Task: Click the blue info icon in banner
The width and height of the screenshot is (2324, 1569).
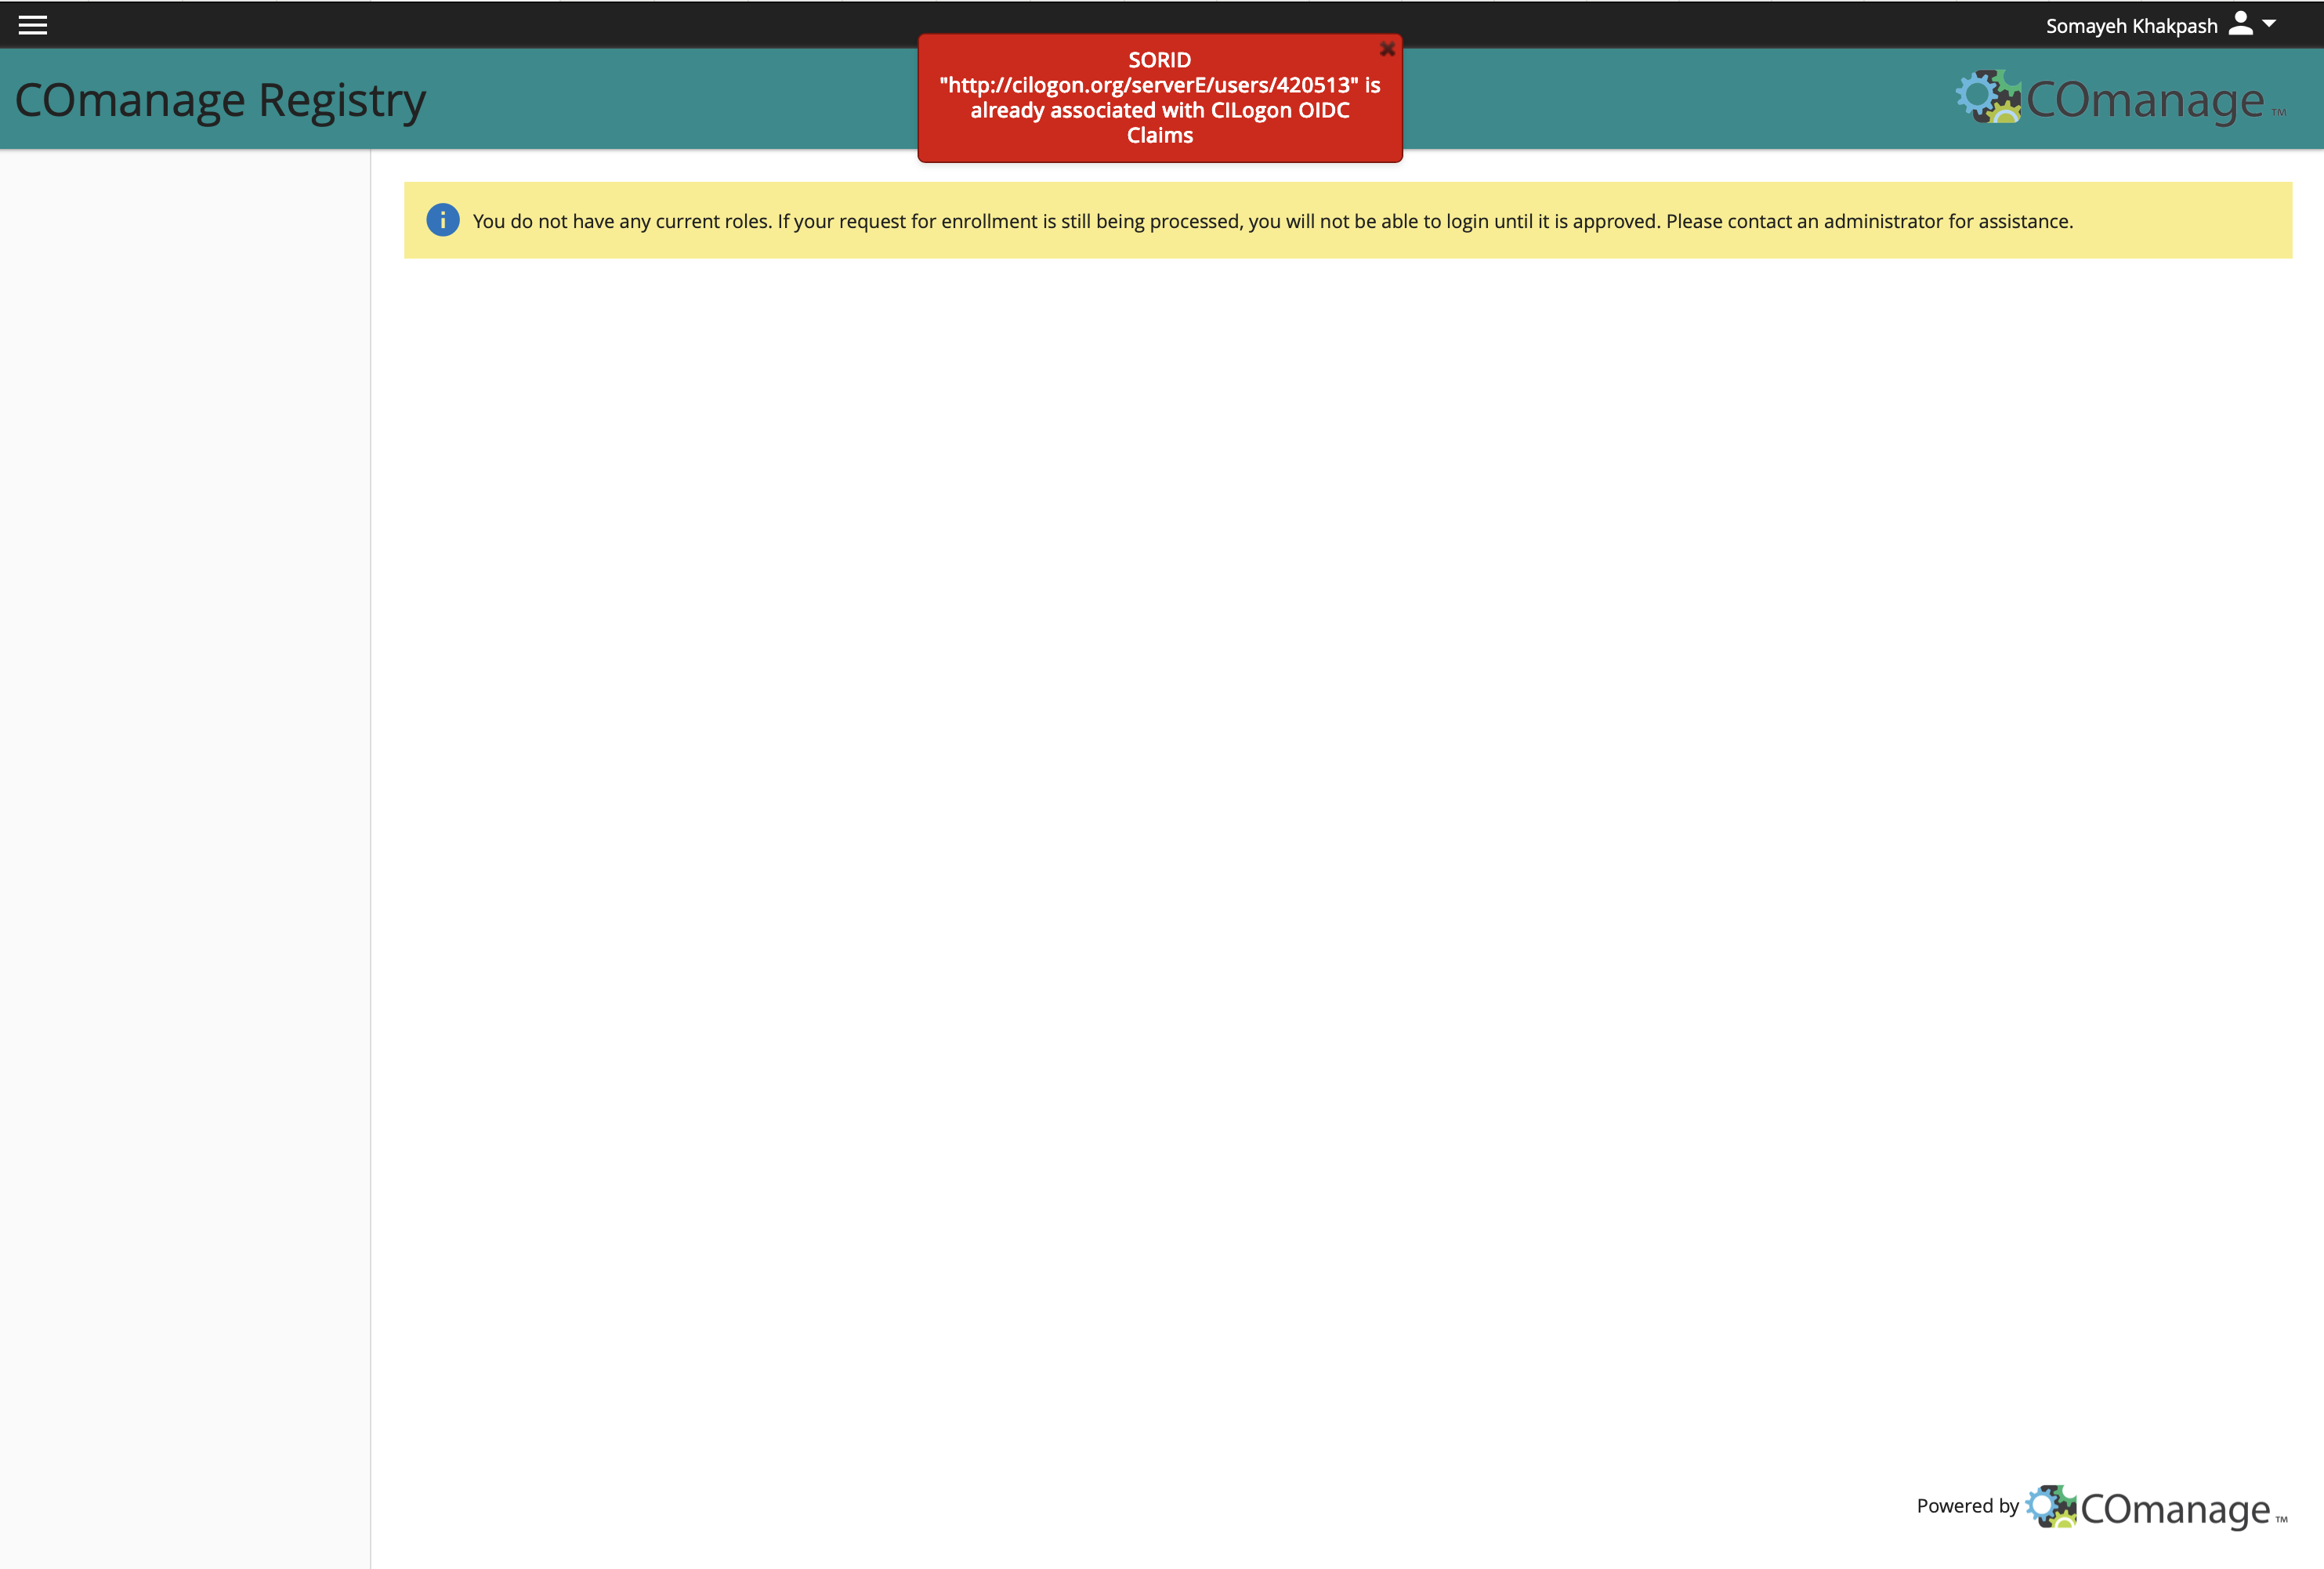Action: (443, 220)
